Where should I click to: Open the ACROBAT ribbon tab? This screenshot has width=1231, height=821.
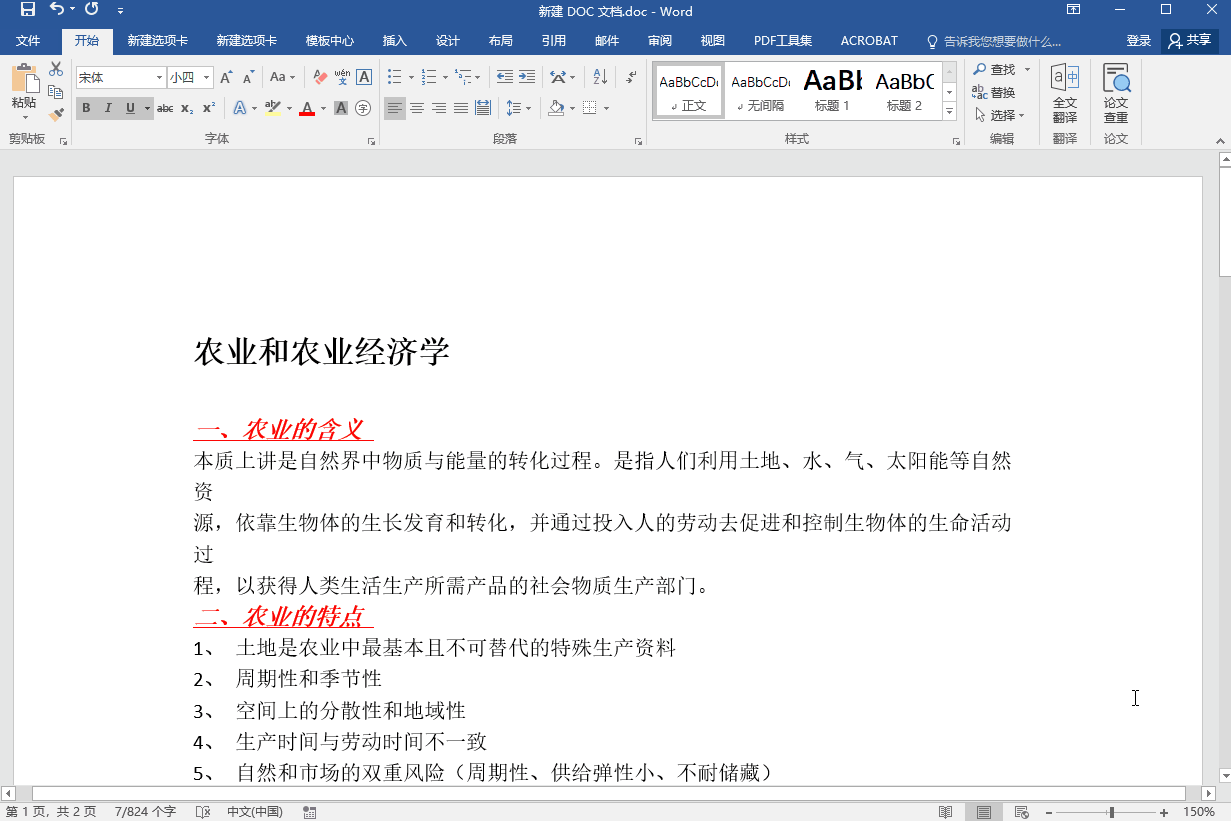click(868, 41)
